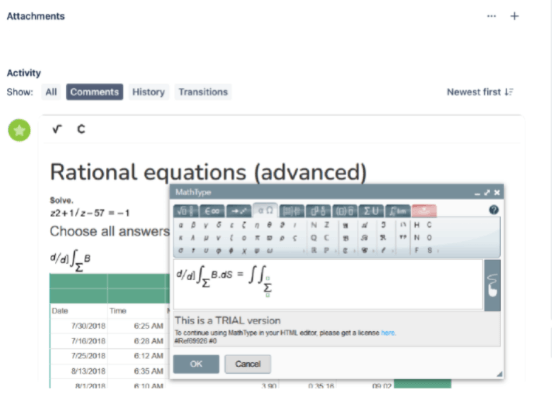
Task: Insert Greek letter chi
Action: pos(244,250)
